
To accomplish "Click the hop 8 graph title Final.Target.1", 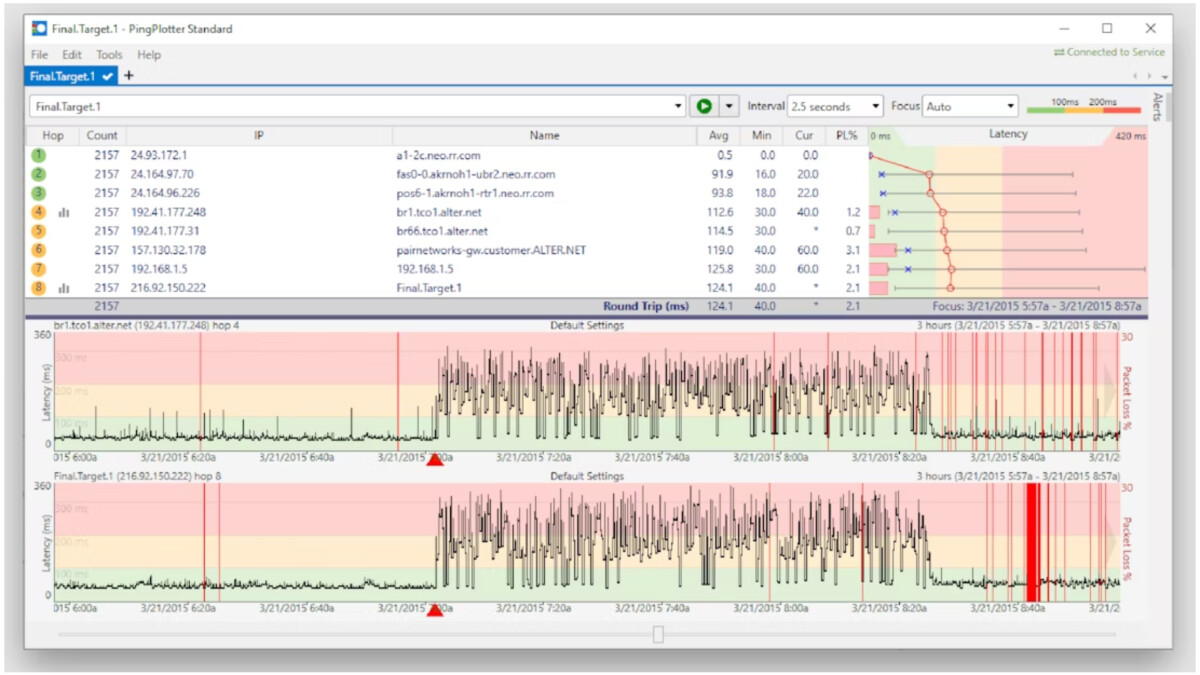I will 138,476.
